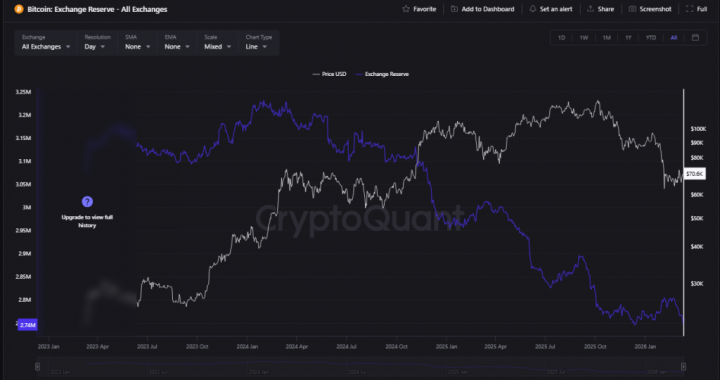Image resolution: width=720 pixels, height=380 pixels.
Task: Select the 1W time range
Action: coord(584,38)
